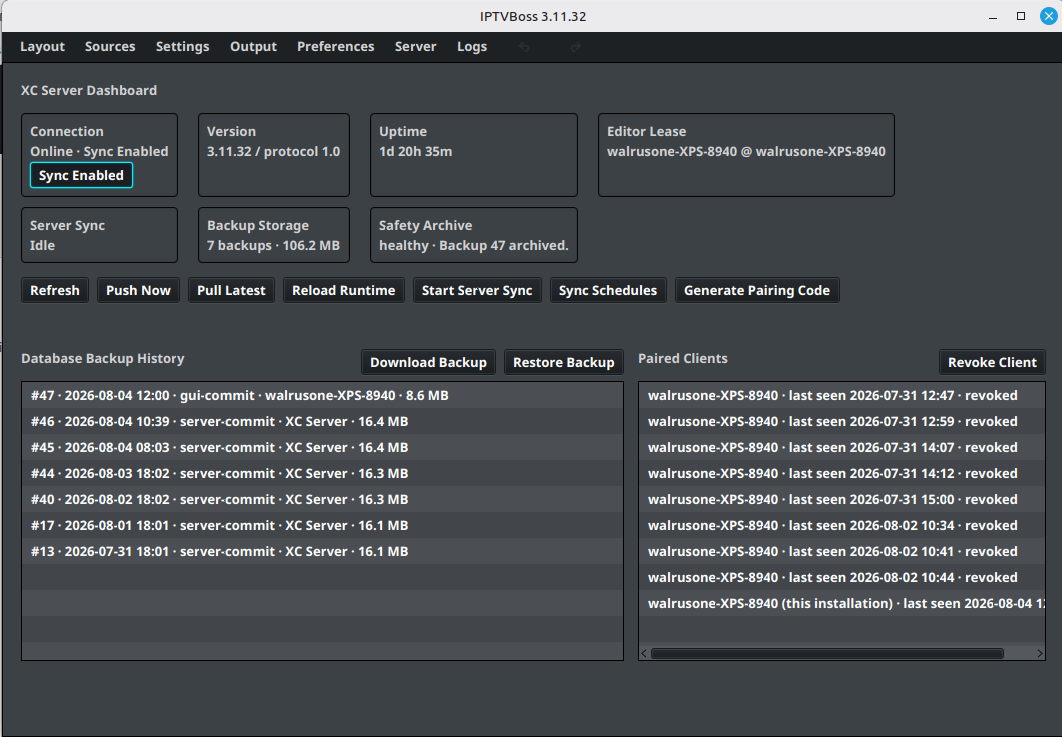Open the Output menu
The height and width of the screenshot is (737, 1062).
[253, 47]
